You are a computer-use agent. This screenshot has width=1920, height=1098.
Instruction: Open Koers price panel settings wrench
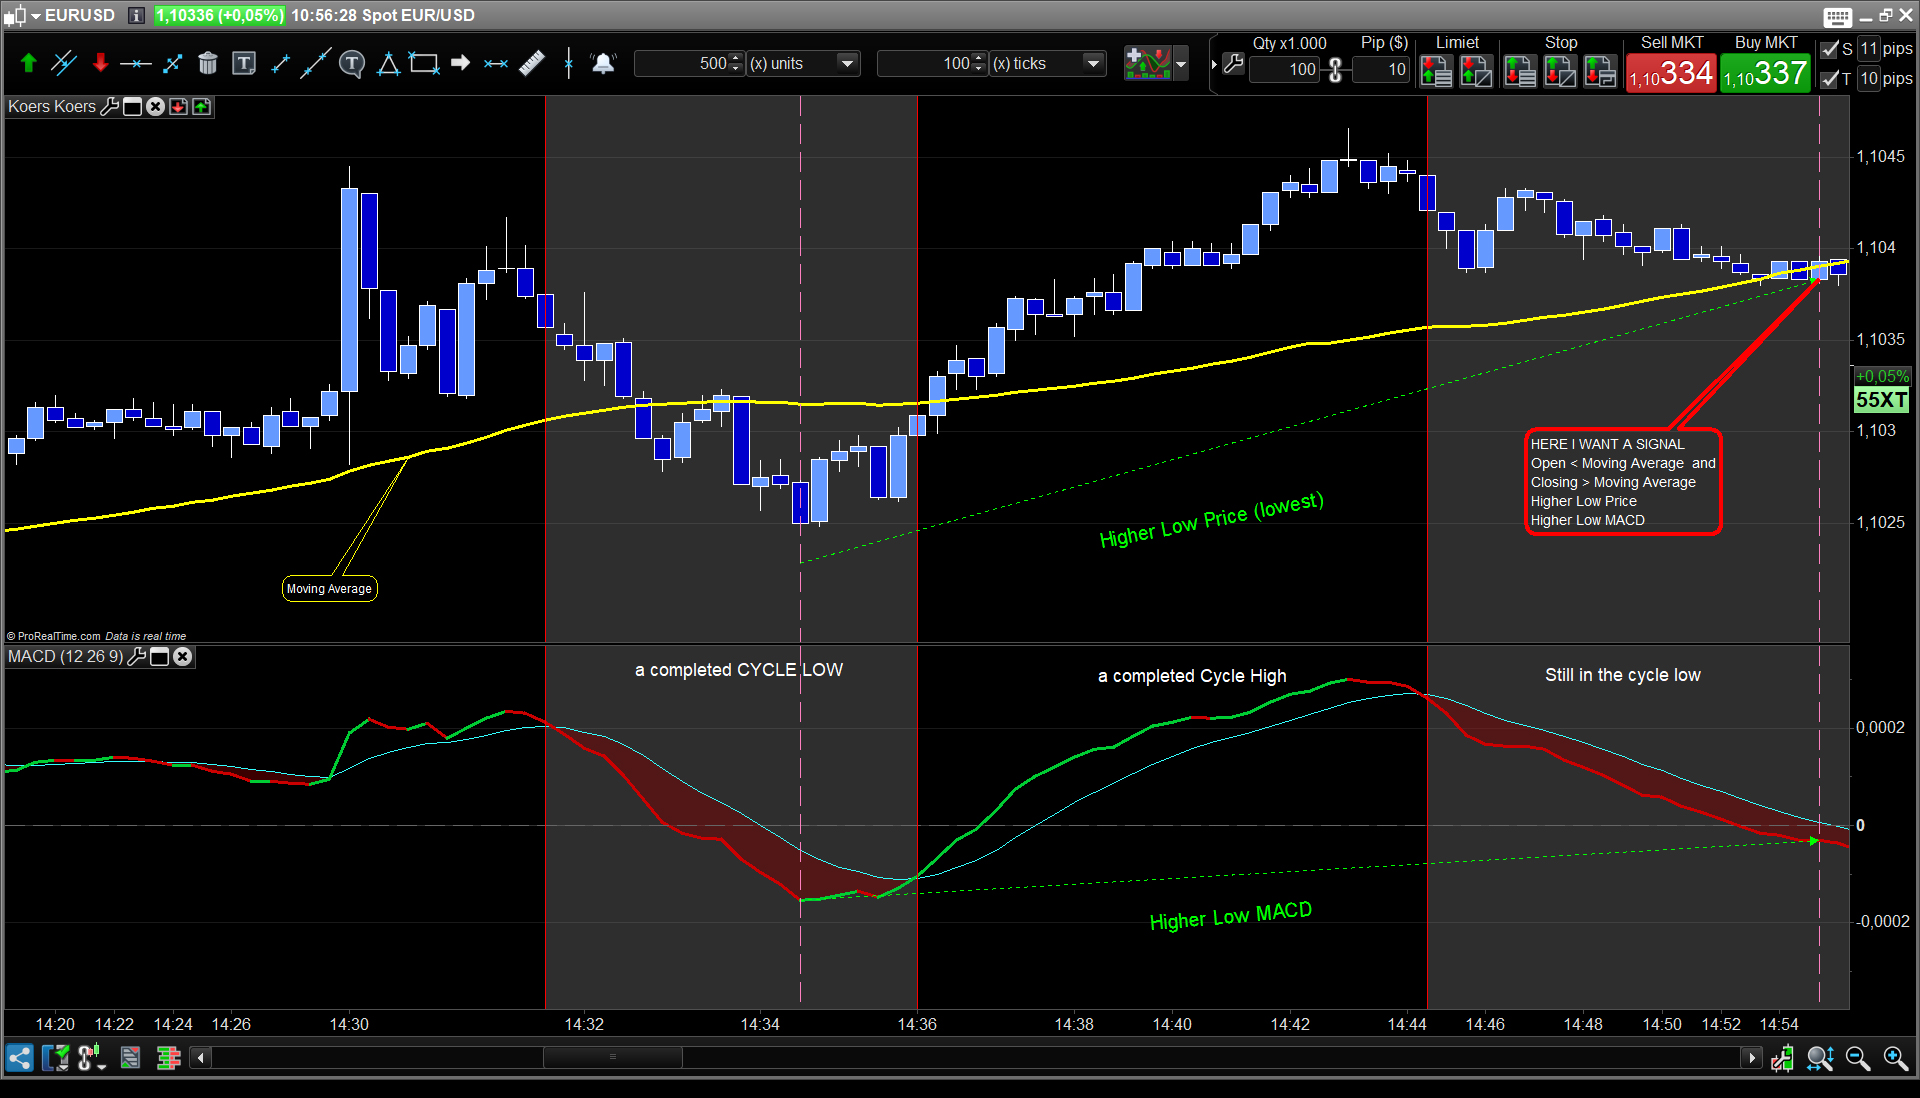(110, 107)
